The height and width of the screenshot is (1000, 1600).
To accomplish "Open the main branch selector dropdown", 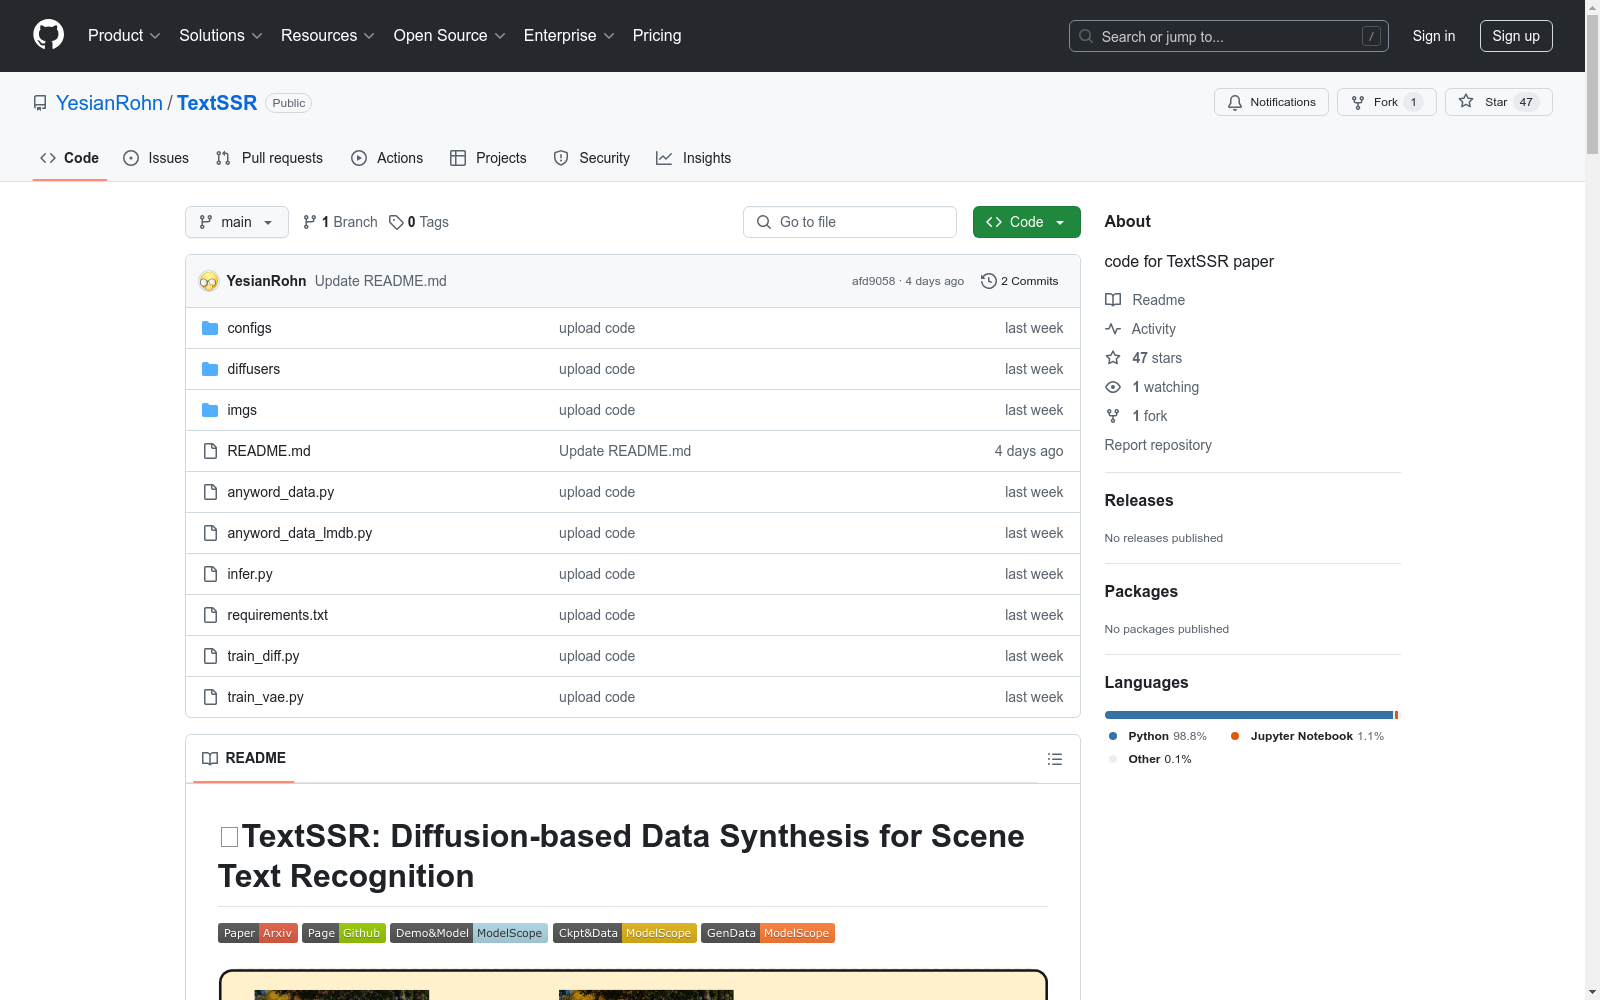I will 237,222.
